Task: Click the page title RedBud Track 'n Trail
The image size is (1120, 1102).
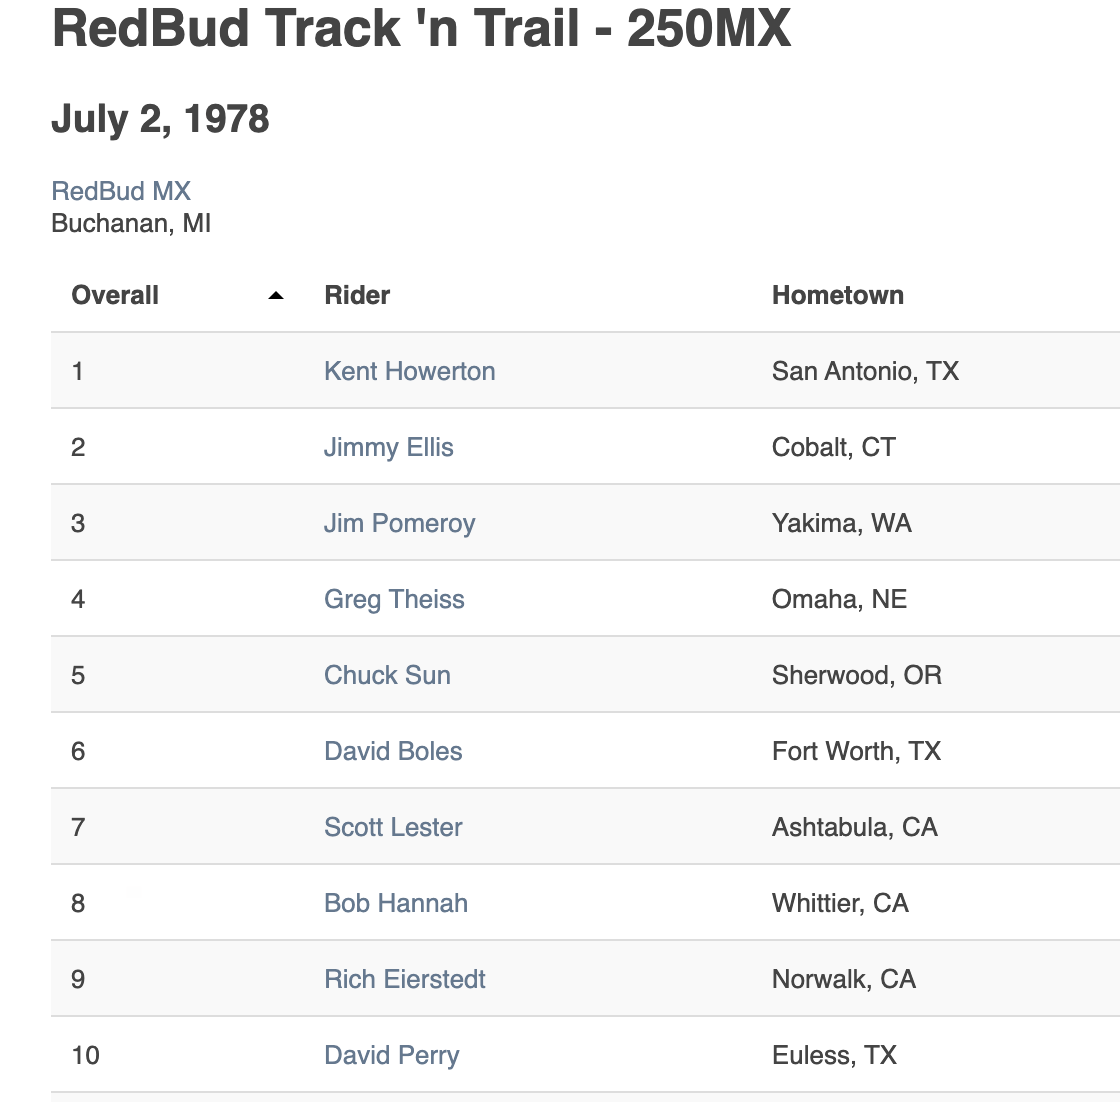Action: pos(421,30)
